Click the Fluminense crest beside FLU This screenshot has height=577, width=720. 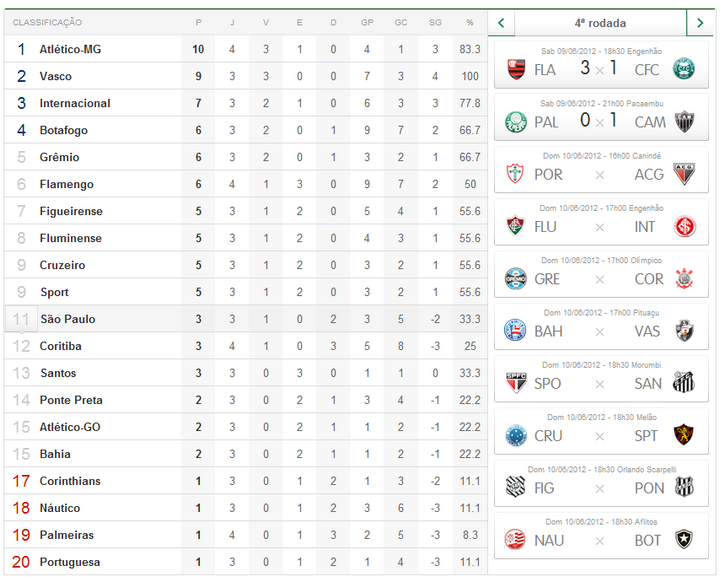coord(516,226)
